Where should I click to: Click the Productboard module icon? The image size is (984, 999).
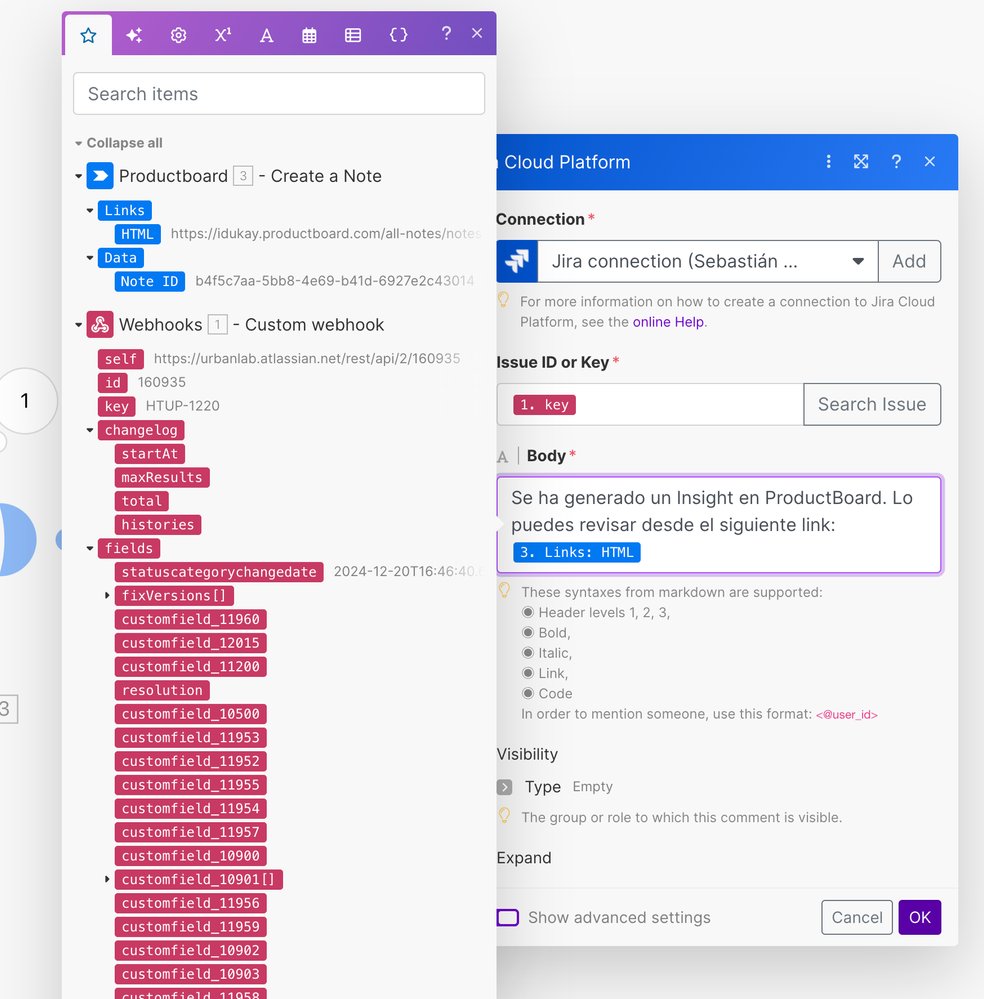tap(100, 176)
